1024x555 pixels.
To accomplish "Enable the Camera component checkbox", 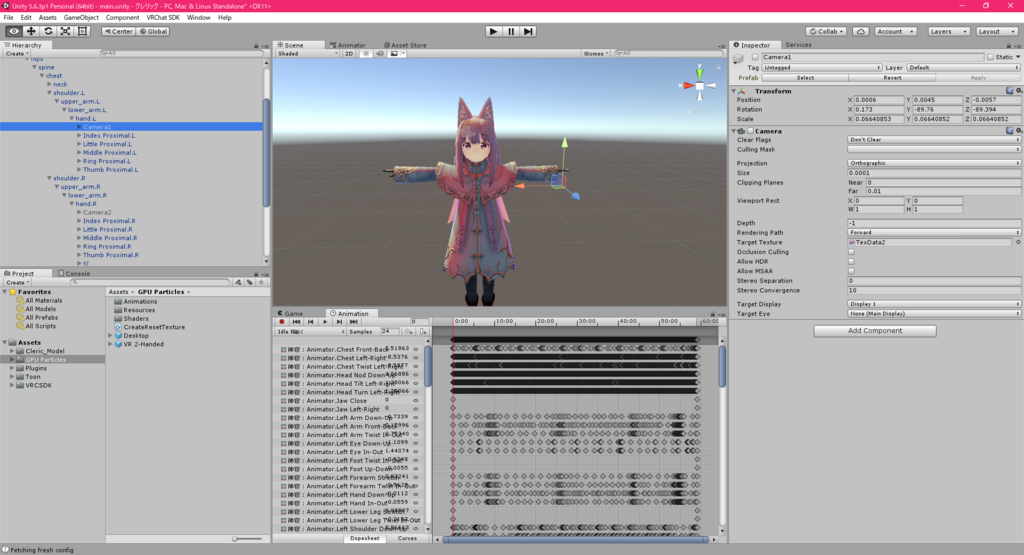I will point(750,131).
